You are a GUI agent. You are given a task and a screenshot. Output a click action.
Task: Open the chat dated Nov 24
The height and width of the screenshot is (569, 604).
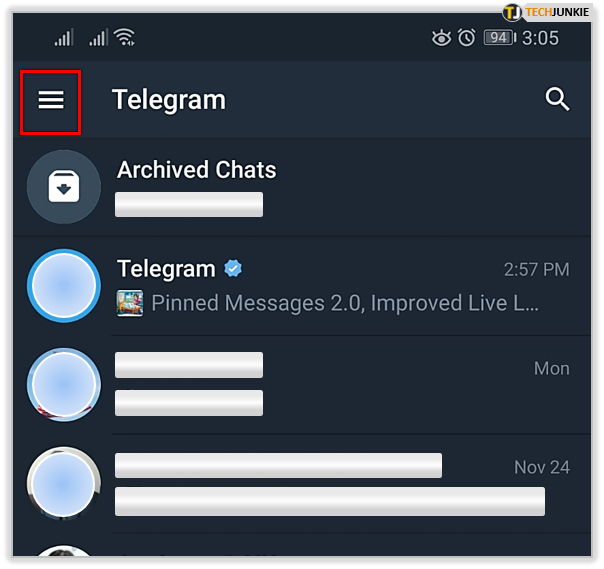(x=302, y=484)
